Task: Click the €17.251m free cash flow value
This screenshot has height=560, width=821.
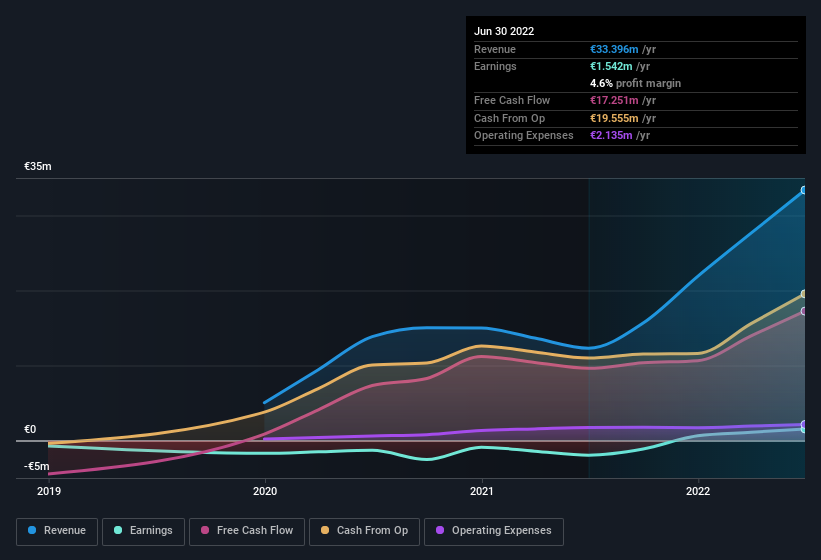Action: (x=614, y=100)
